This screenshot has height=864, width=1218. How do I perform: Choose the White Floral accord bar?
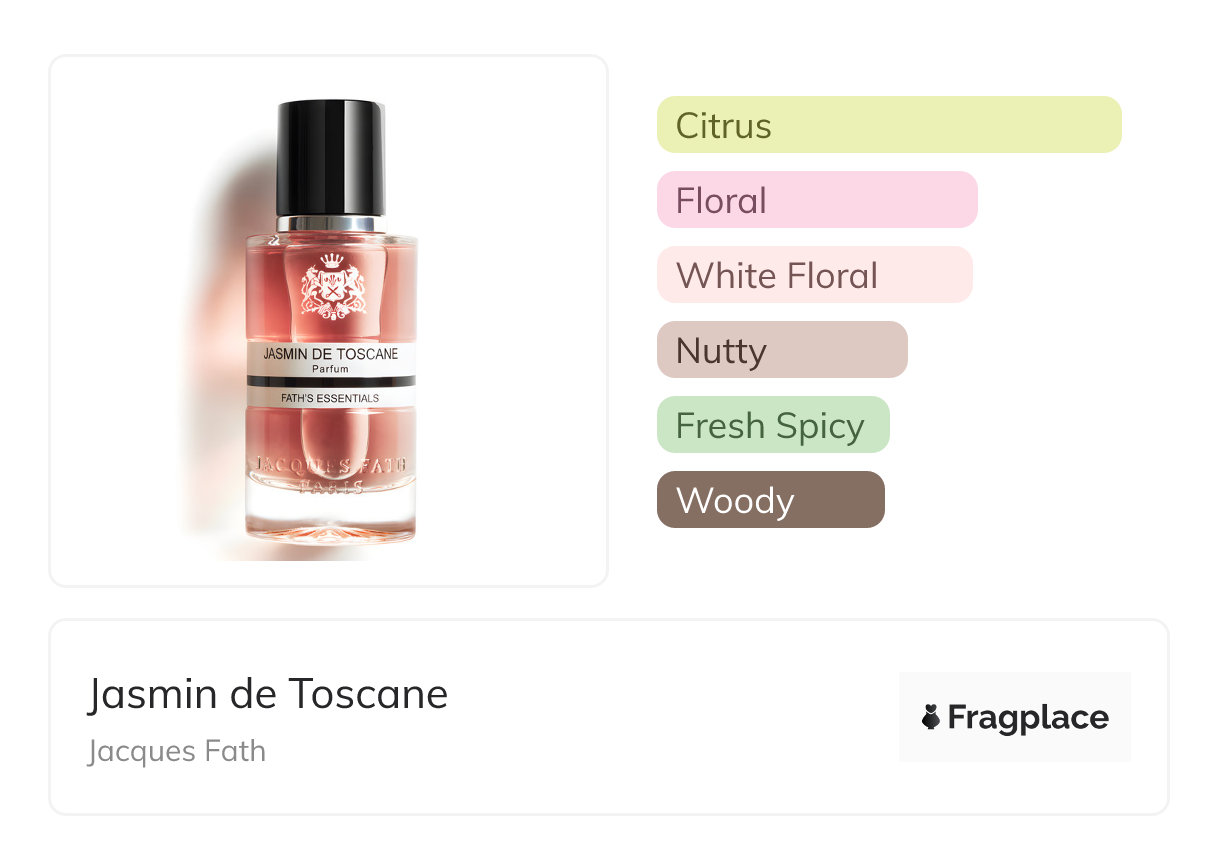(815, 275)
